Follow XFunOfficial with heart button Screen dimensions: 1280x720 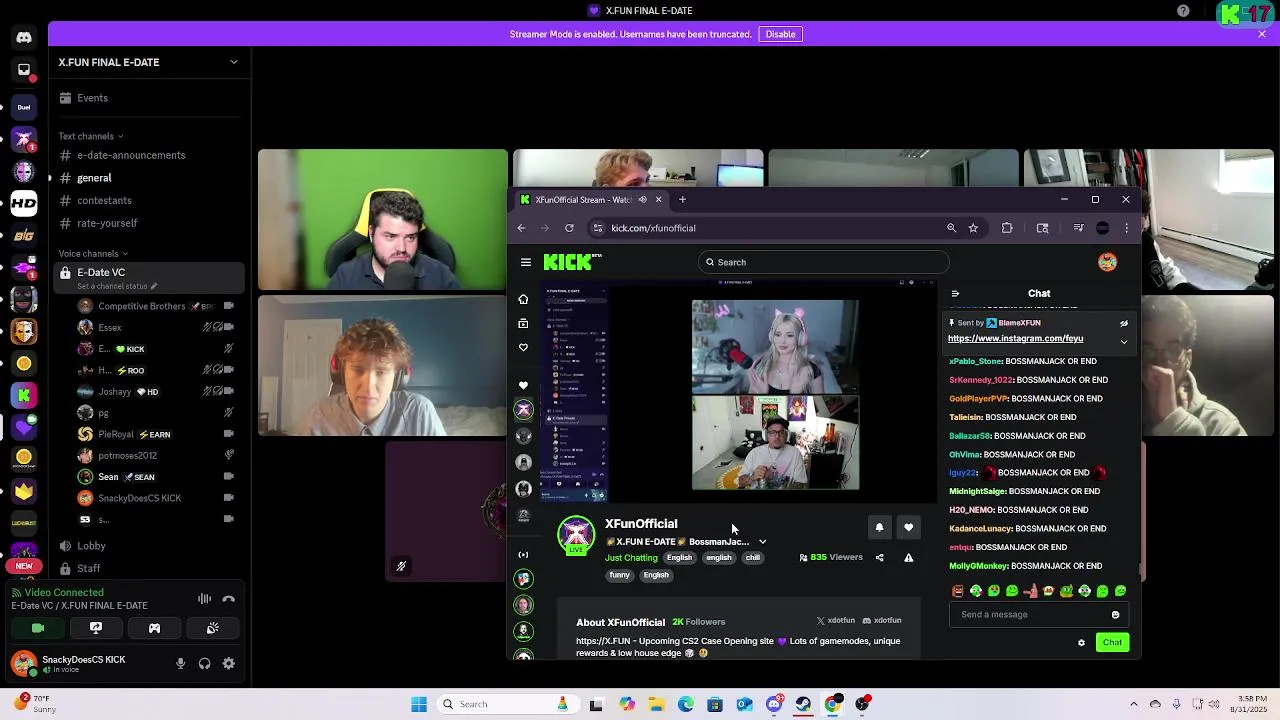[908, 527]
